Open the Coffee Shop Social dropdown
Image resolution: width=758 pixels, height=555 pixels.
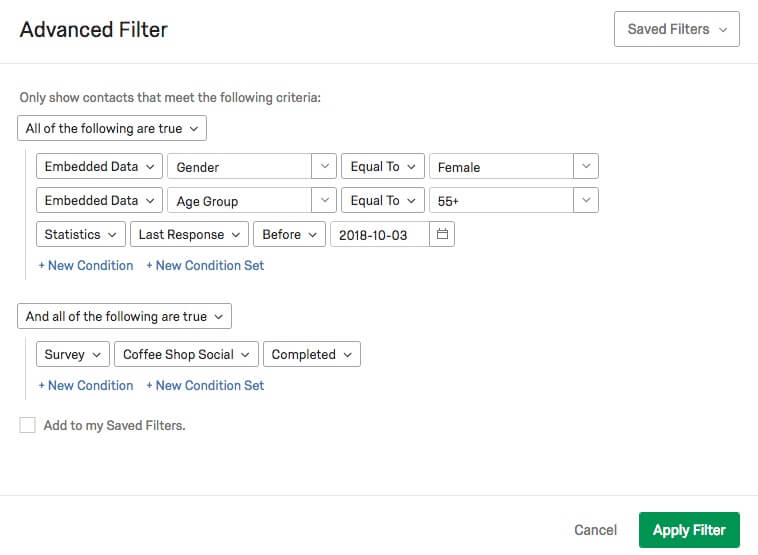[x=187, y=354]
